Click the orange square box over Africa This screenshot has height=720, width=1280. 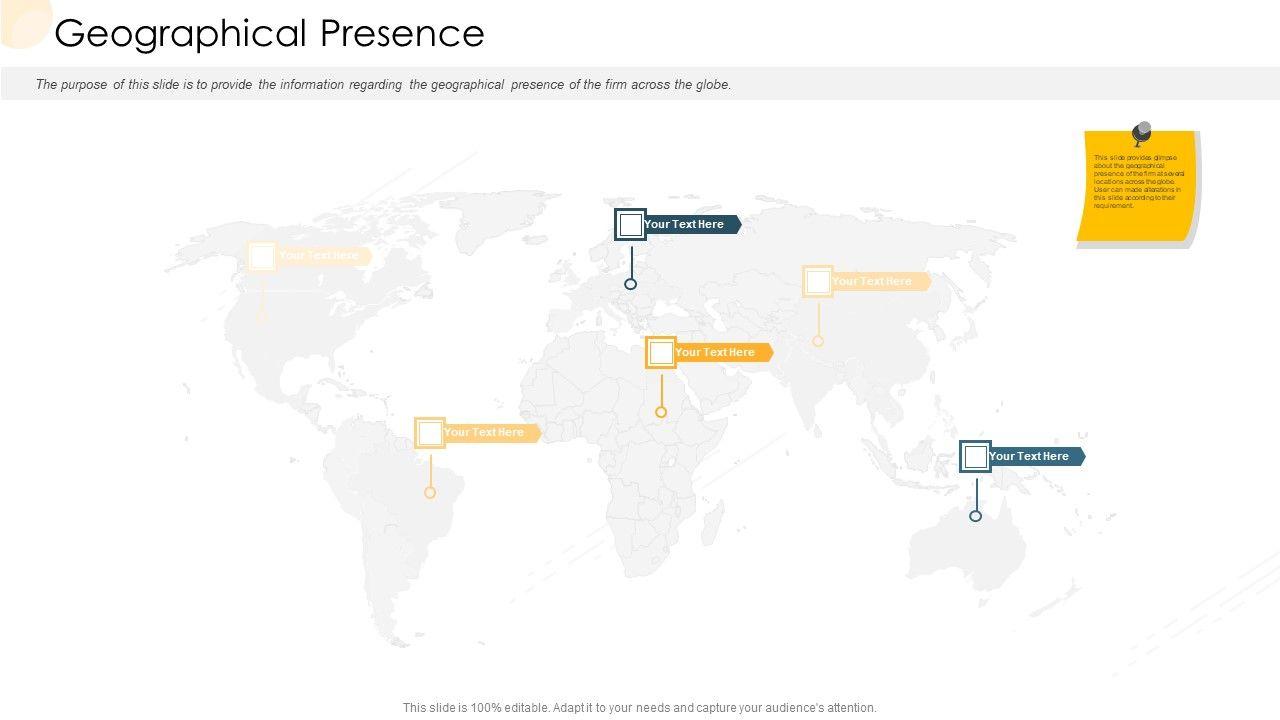click(x=661, y=353)
